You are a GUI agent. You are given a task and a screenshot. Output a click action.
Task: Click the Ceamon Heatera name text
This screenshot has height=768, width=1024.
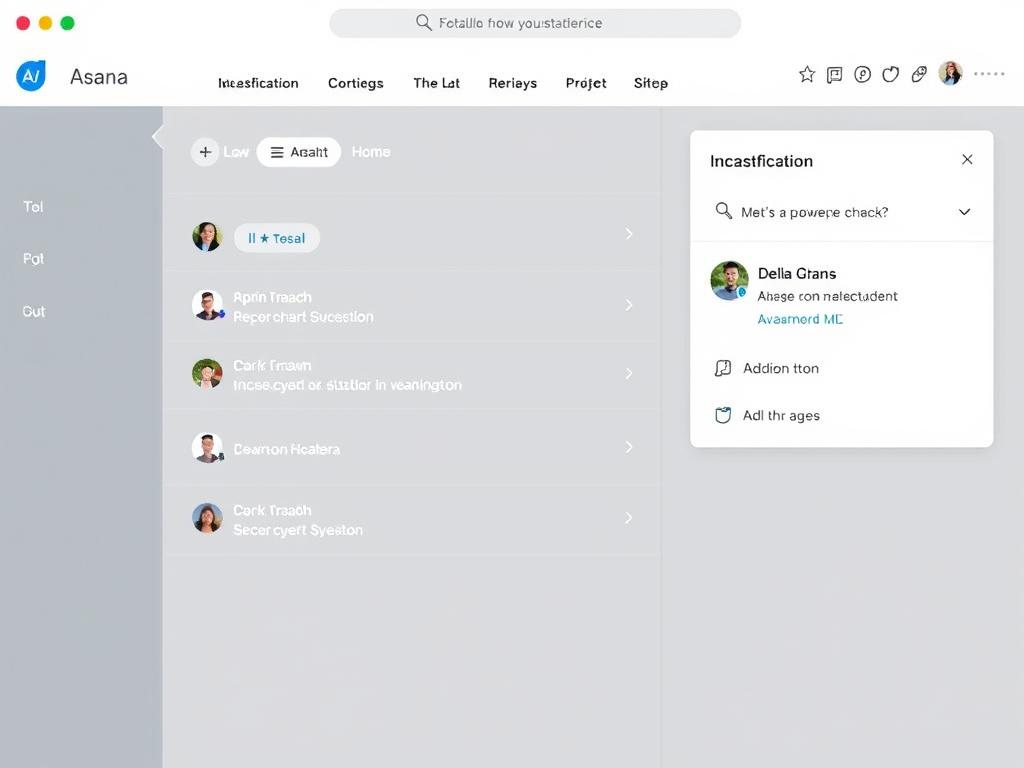click(287, 449)
